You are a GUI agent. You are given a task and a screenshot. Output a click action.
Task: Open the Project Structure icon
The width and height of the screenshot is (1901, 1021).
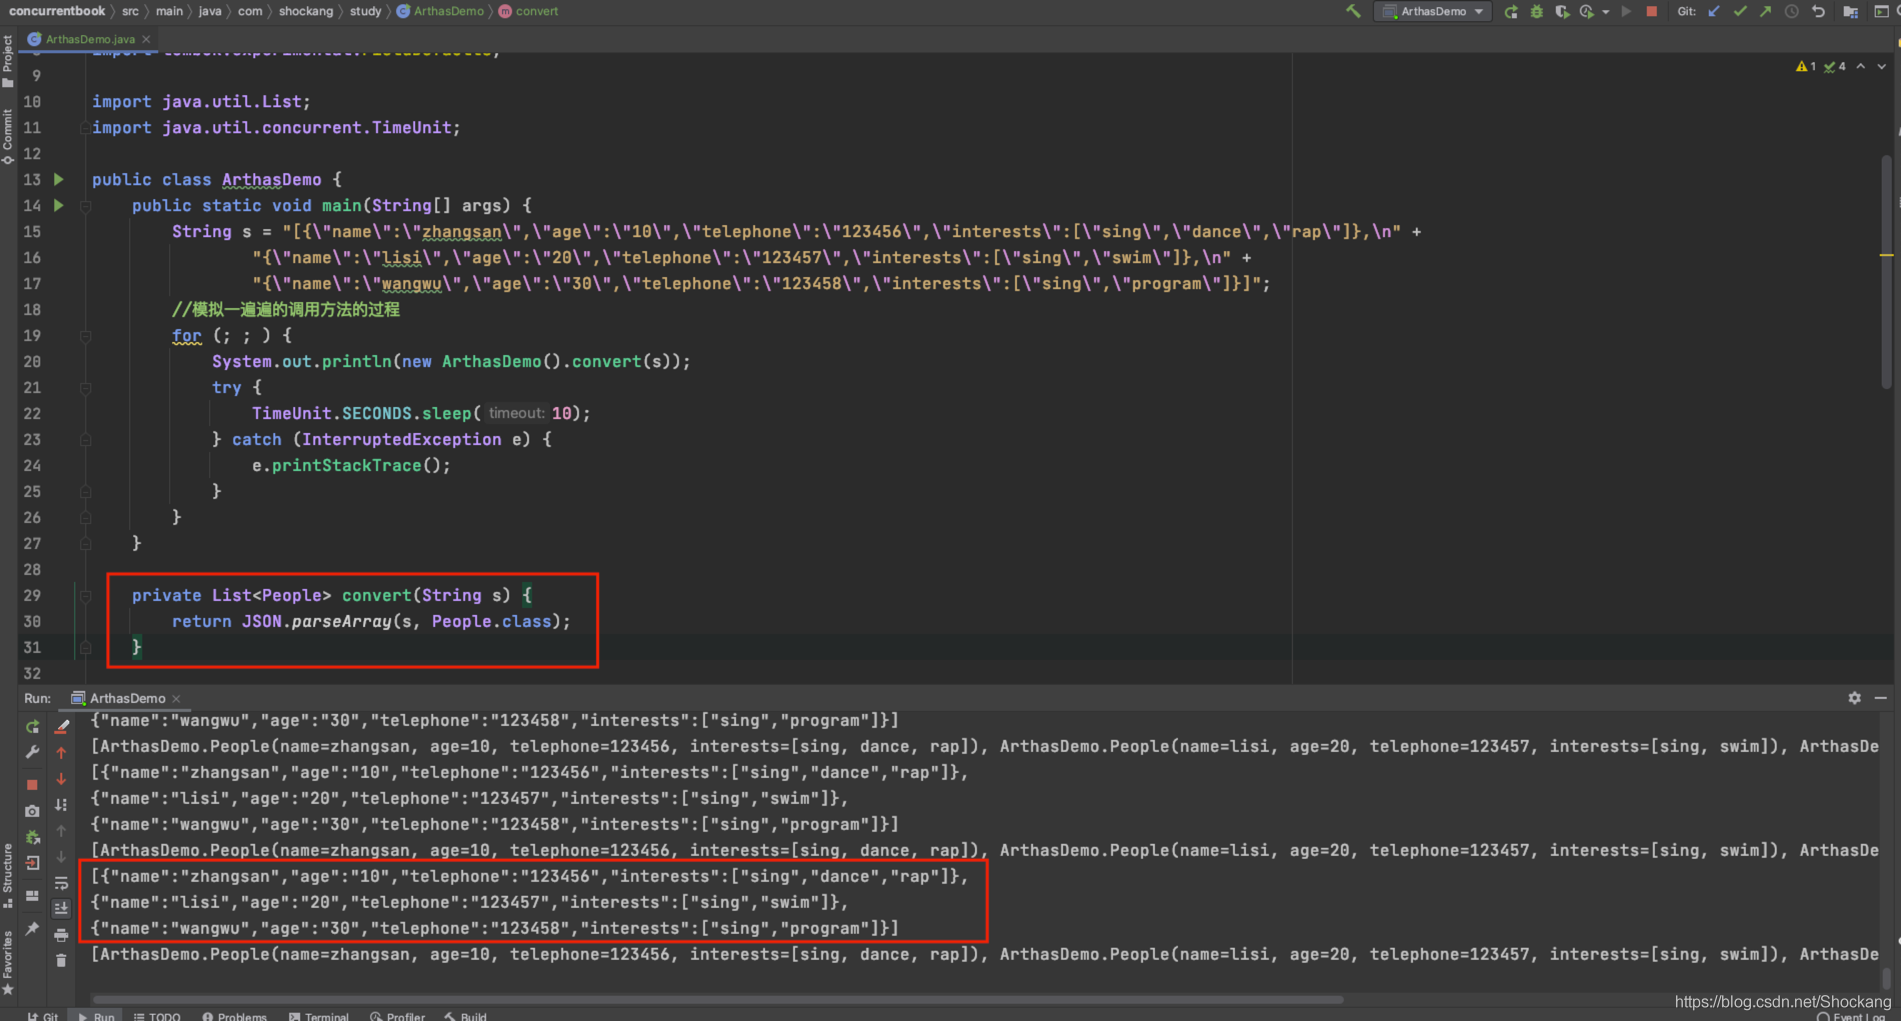click(x=1851, y=12)
